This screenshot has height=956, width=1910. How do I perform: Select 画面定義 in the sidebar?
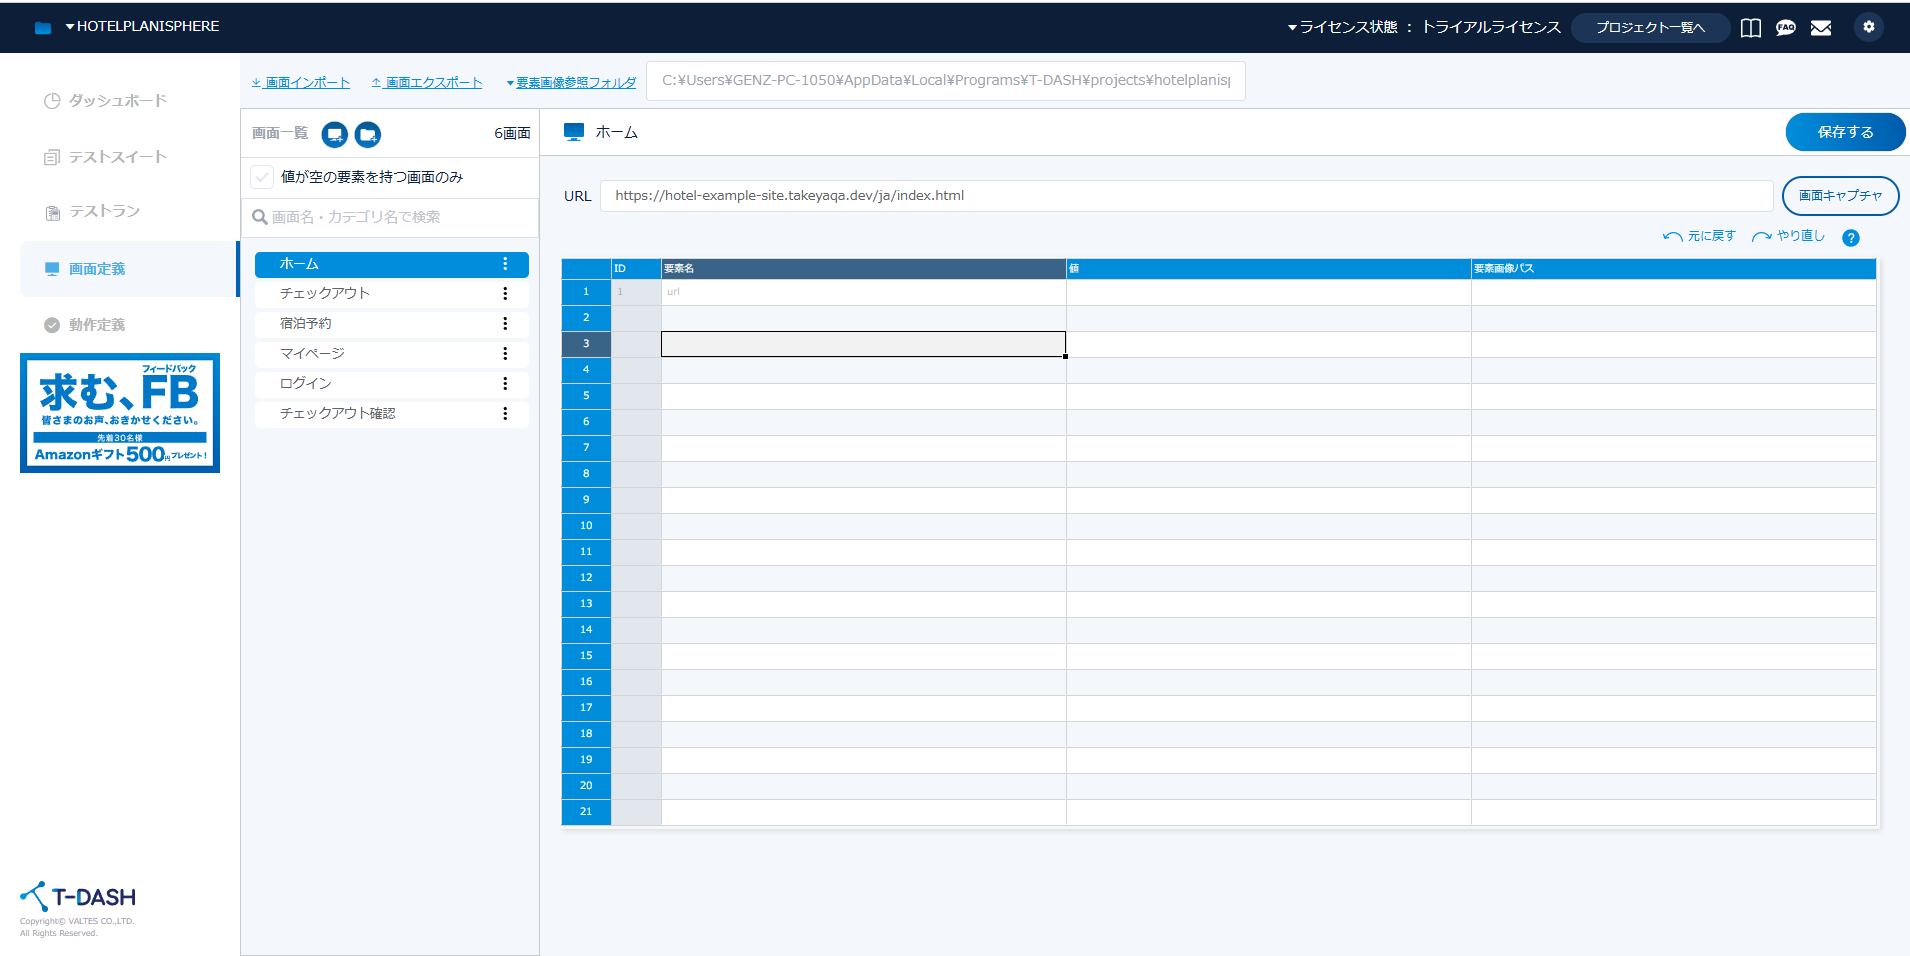(x=129, y=269)
